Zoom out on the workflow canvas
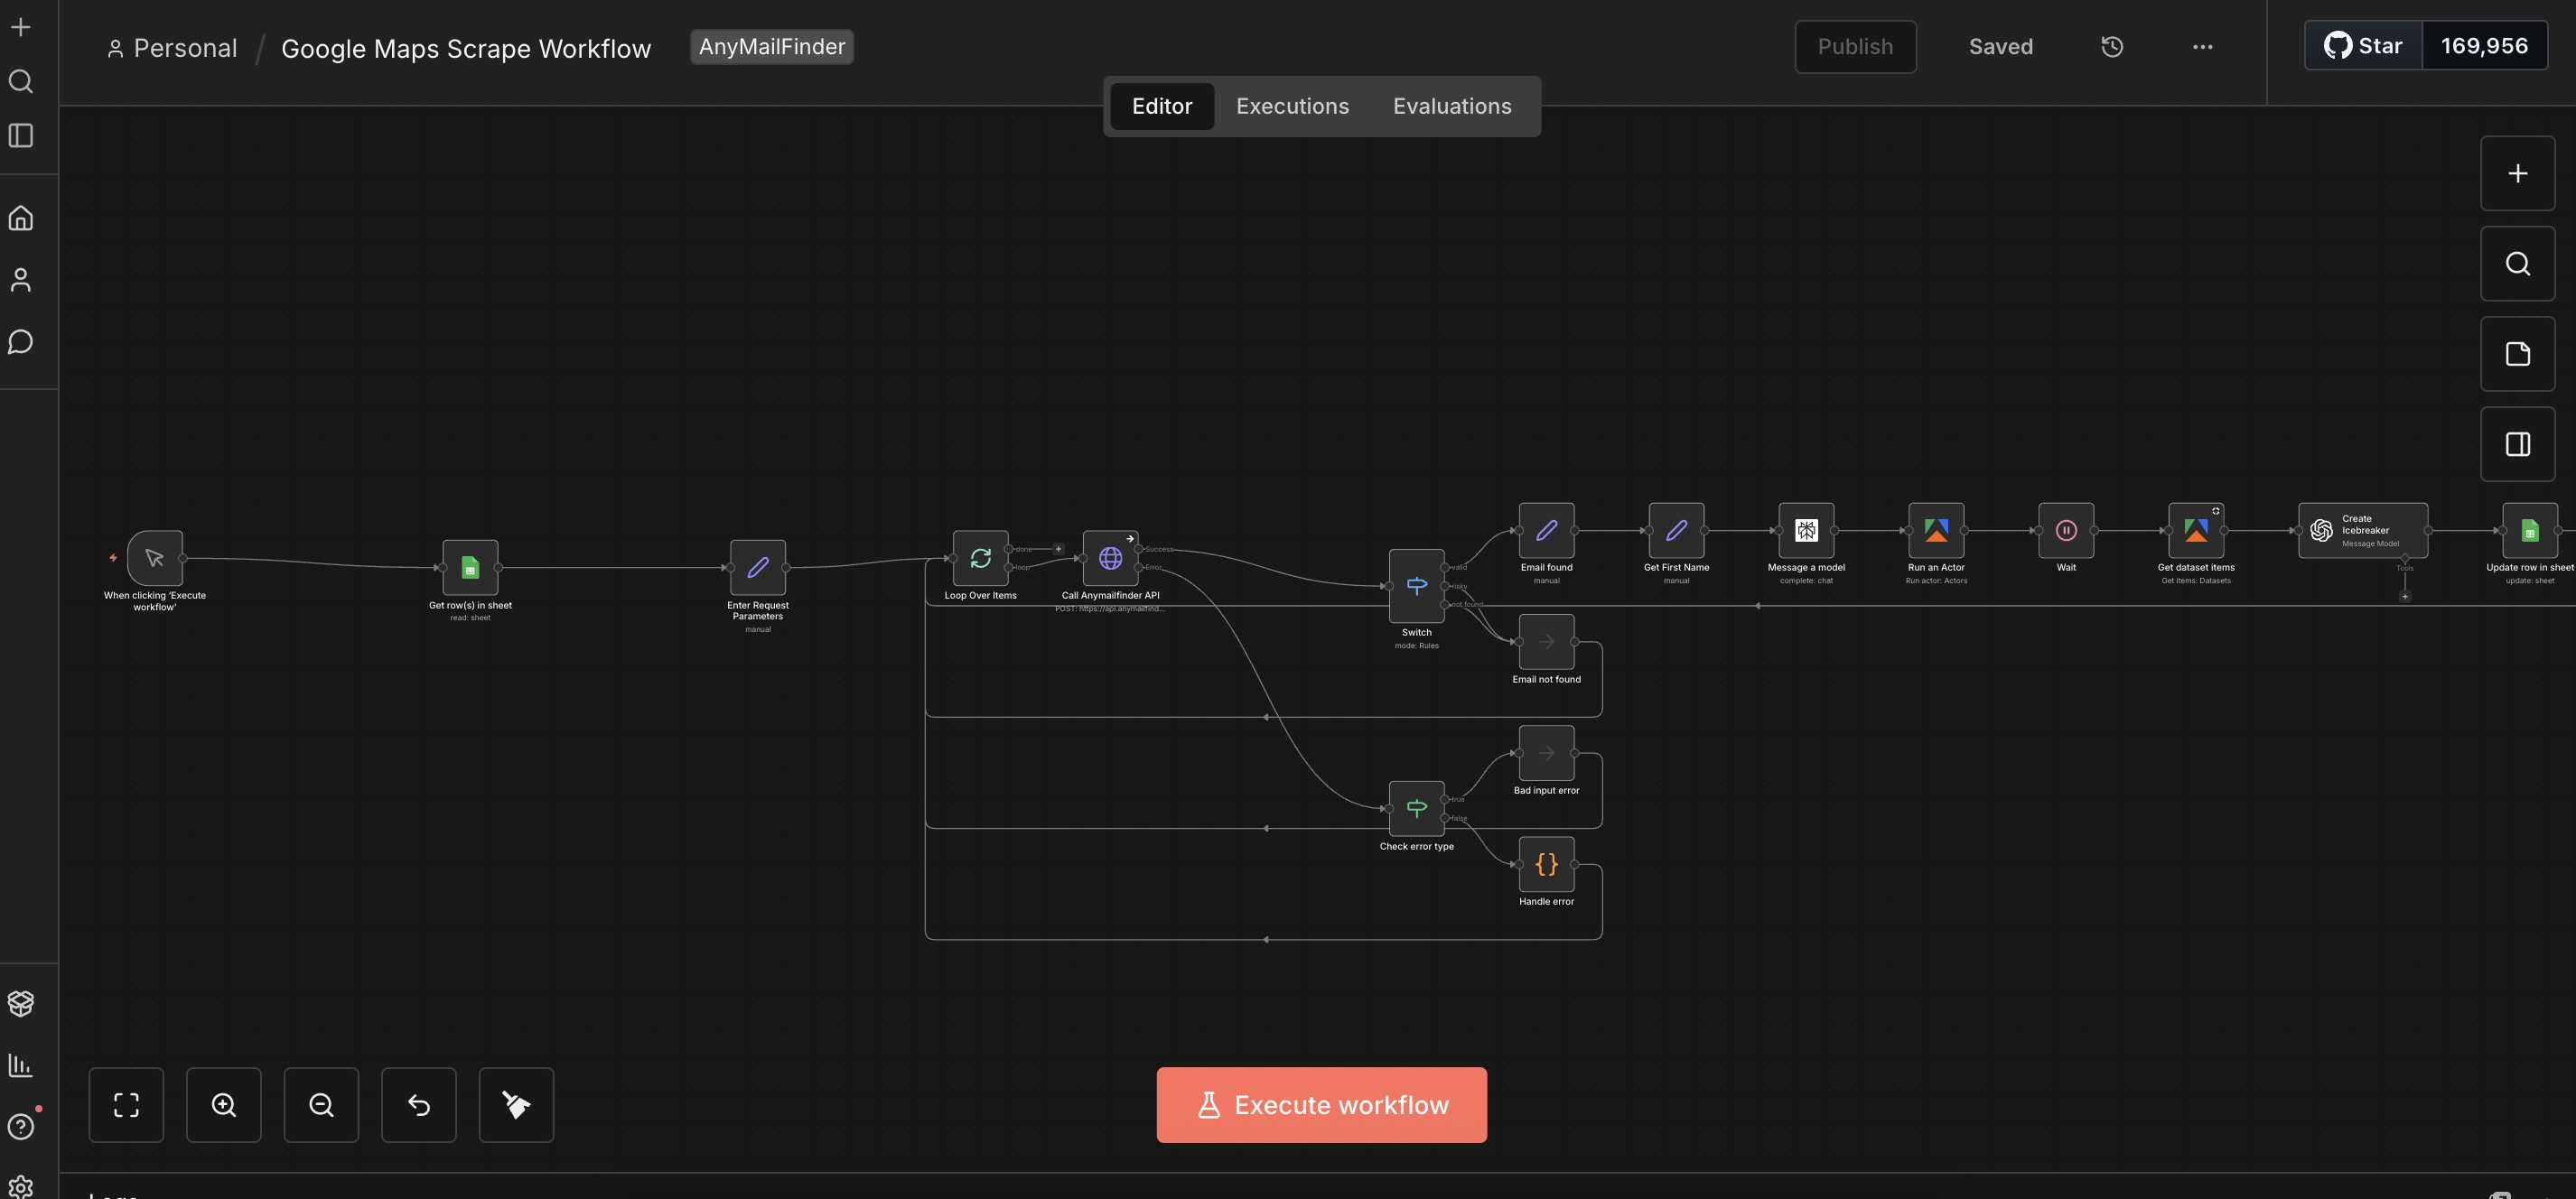This screenshot has height=1199, width=2576. 321,1105
